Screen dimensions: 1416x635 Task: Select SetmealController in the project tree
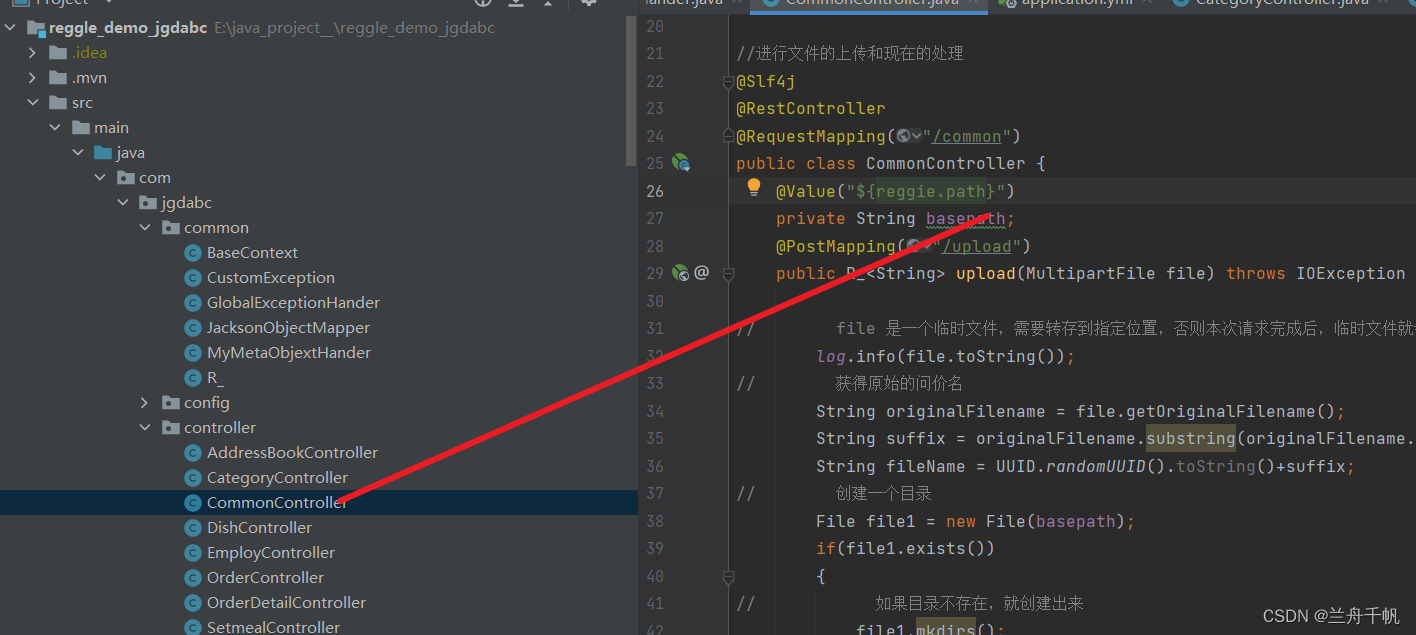[x=318, y=626]
